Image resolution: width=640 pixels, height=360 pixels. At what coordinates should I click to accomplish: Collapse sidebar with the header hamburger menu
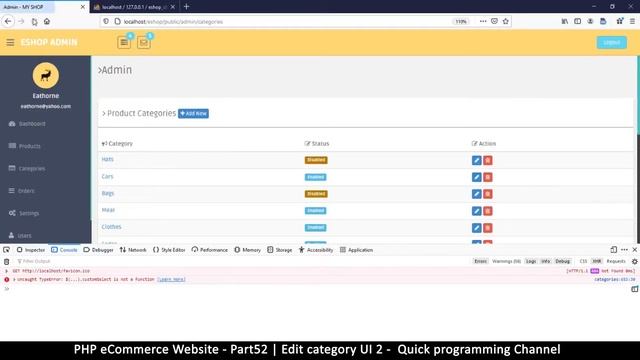(x=10, y=42)
